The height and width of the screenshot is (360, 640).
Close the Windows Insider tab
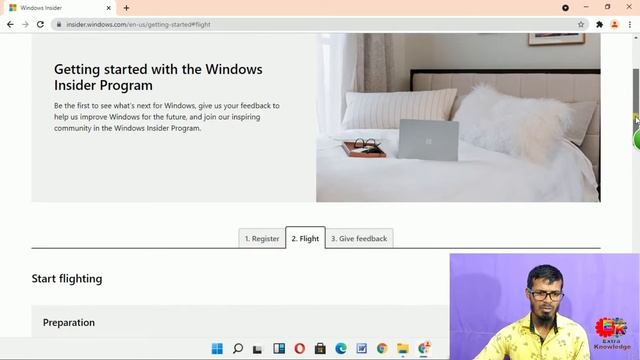[109, 8]
